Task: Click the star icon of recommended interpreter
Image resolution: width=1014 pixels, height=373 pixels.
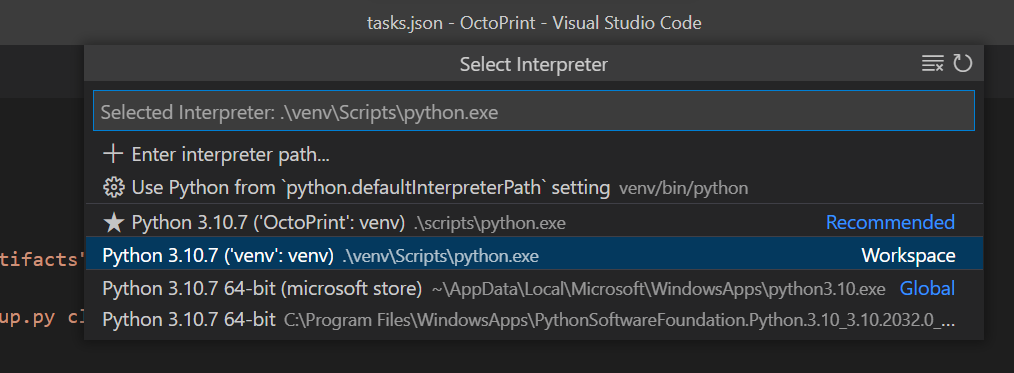Action: coord(113,223)
